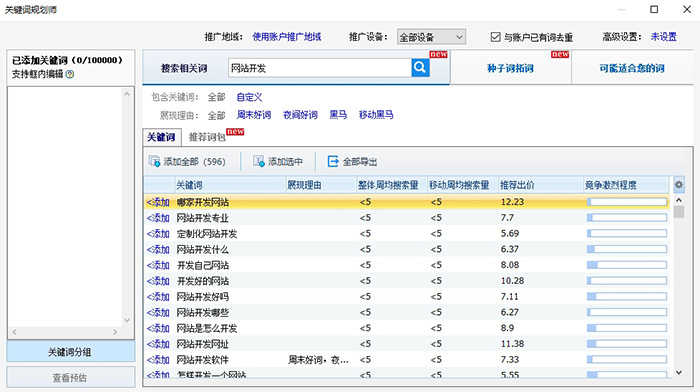The height and width of the screenshot is (392, 700).
Task: Click added-keywords list scroll left arrow
Action: pyautogui.click(x=15, y=332)
